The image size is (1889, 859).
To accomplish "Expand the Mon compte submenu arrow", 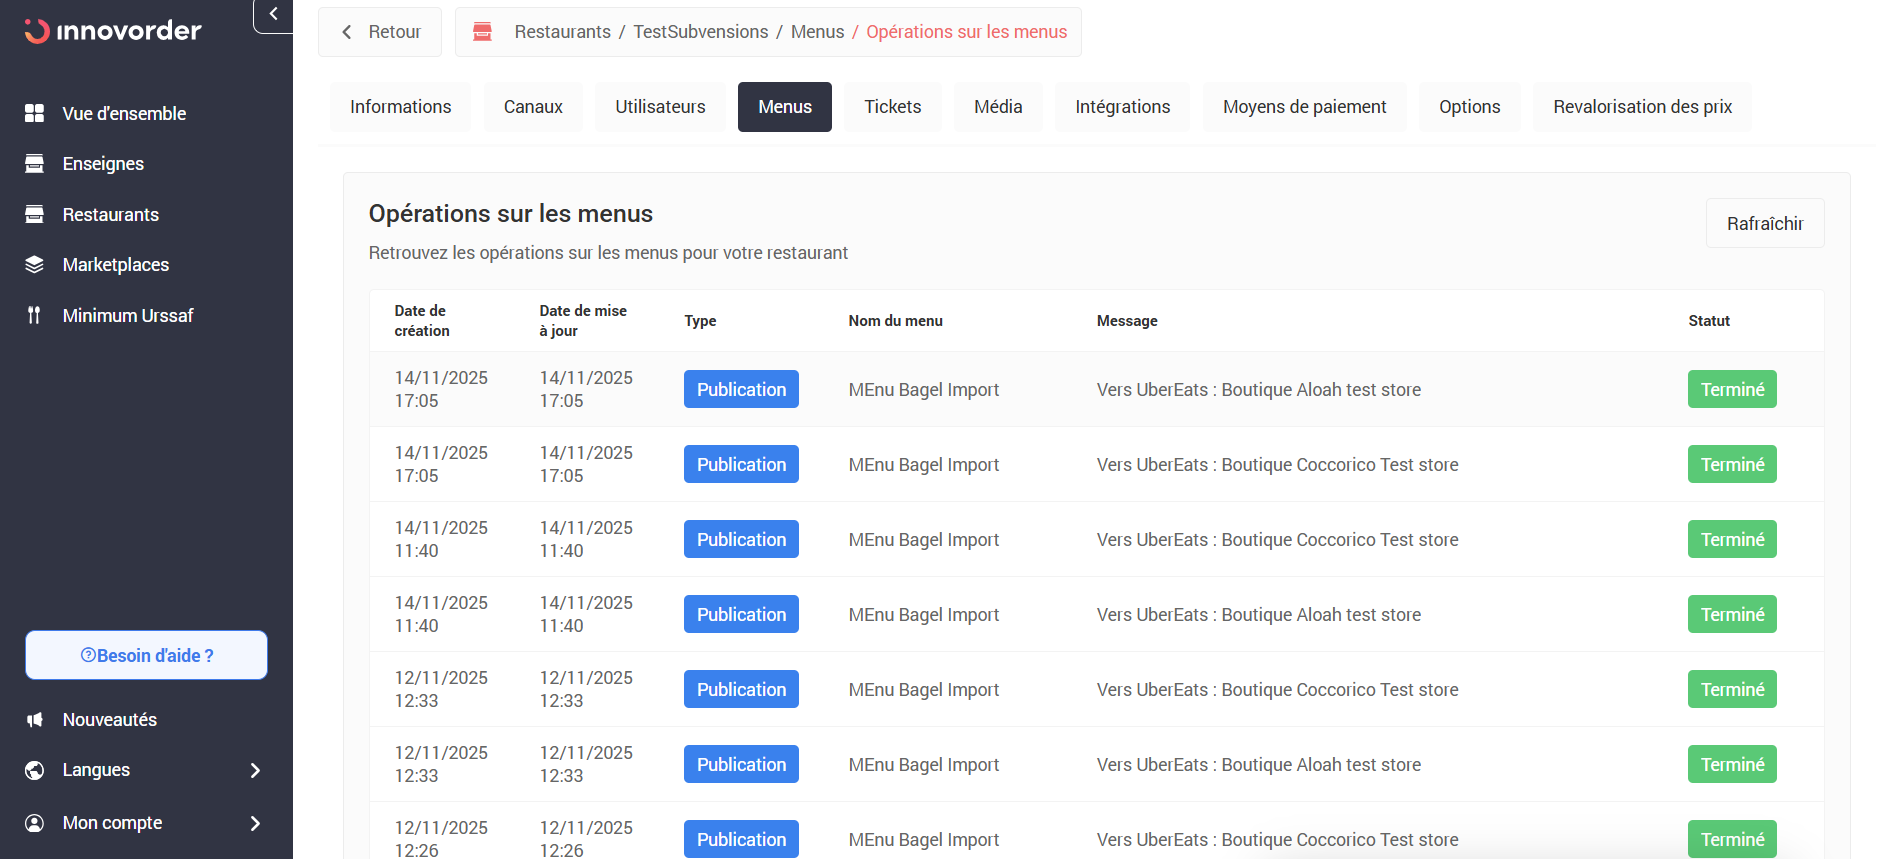I will pyautogui.click(x=255, y=823).
